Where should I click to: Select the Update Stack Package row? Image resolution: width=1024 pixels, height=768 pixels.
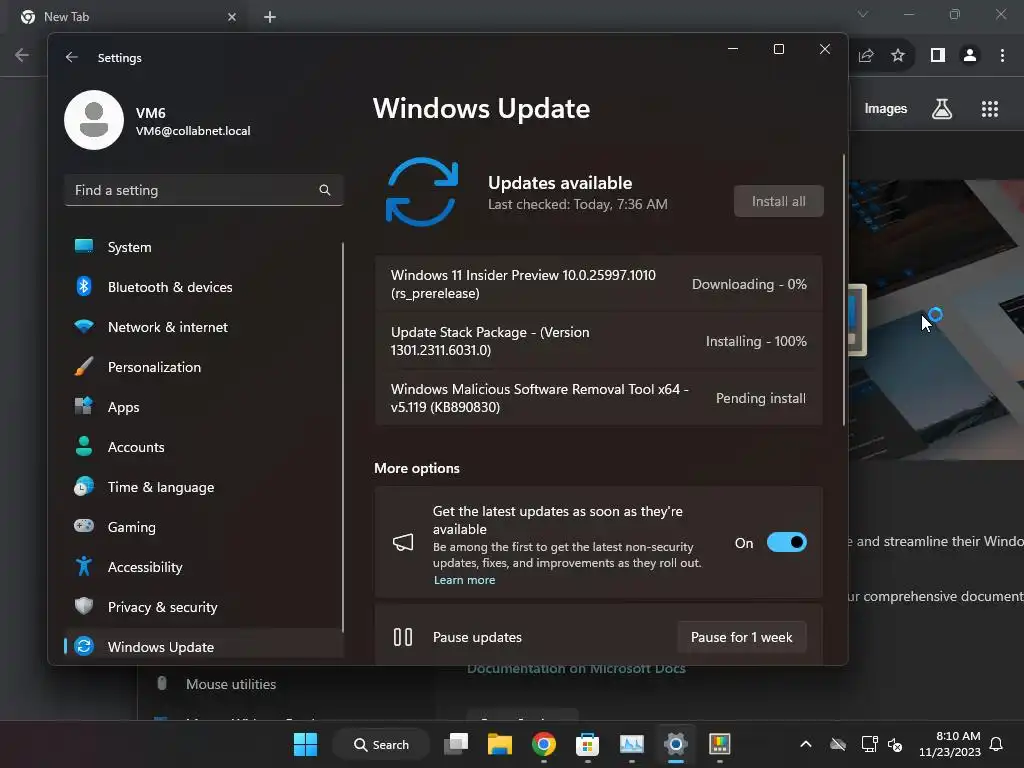point(598,341)
